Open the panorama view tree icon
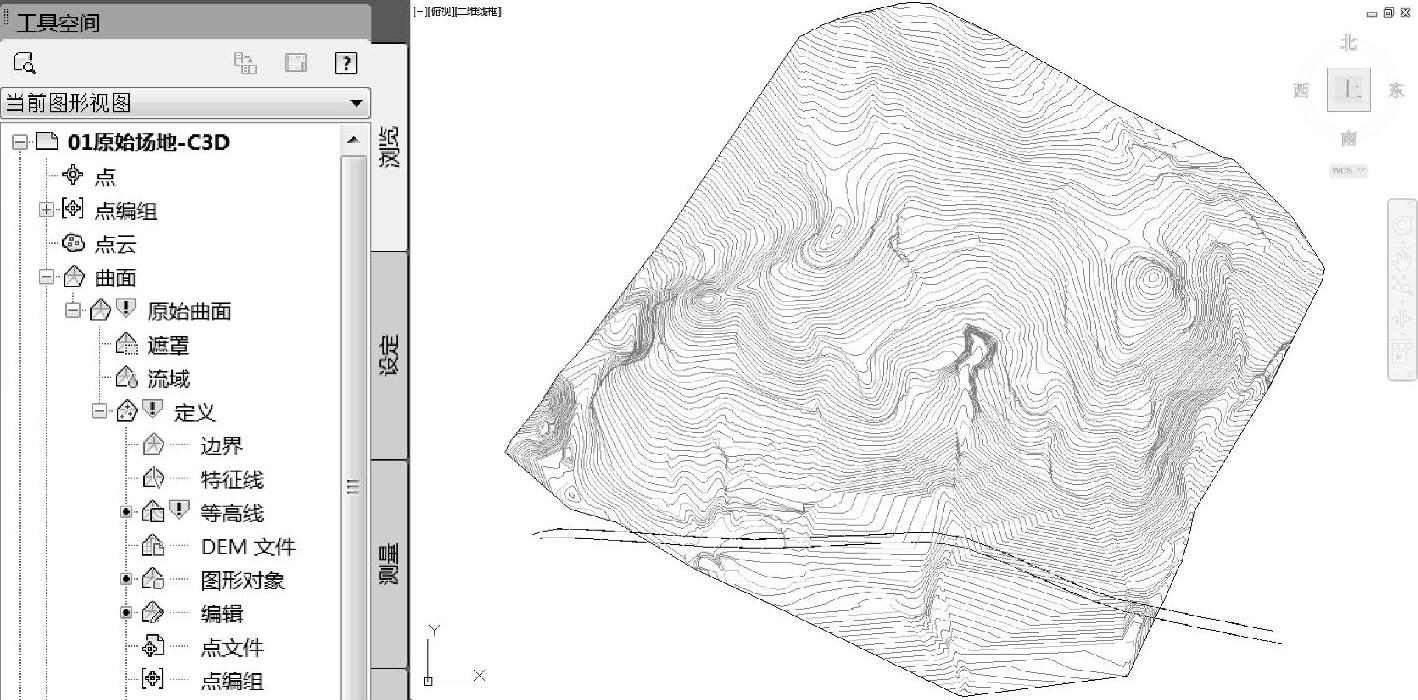This screenshot has width=1418, height=700. click(245, 63)
